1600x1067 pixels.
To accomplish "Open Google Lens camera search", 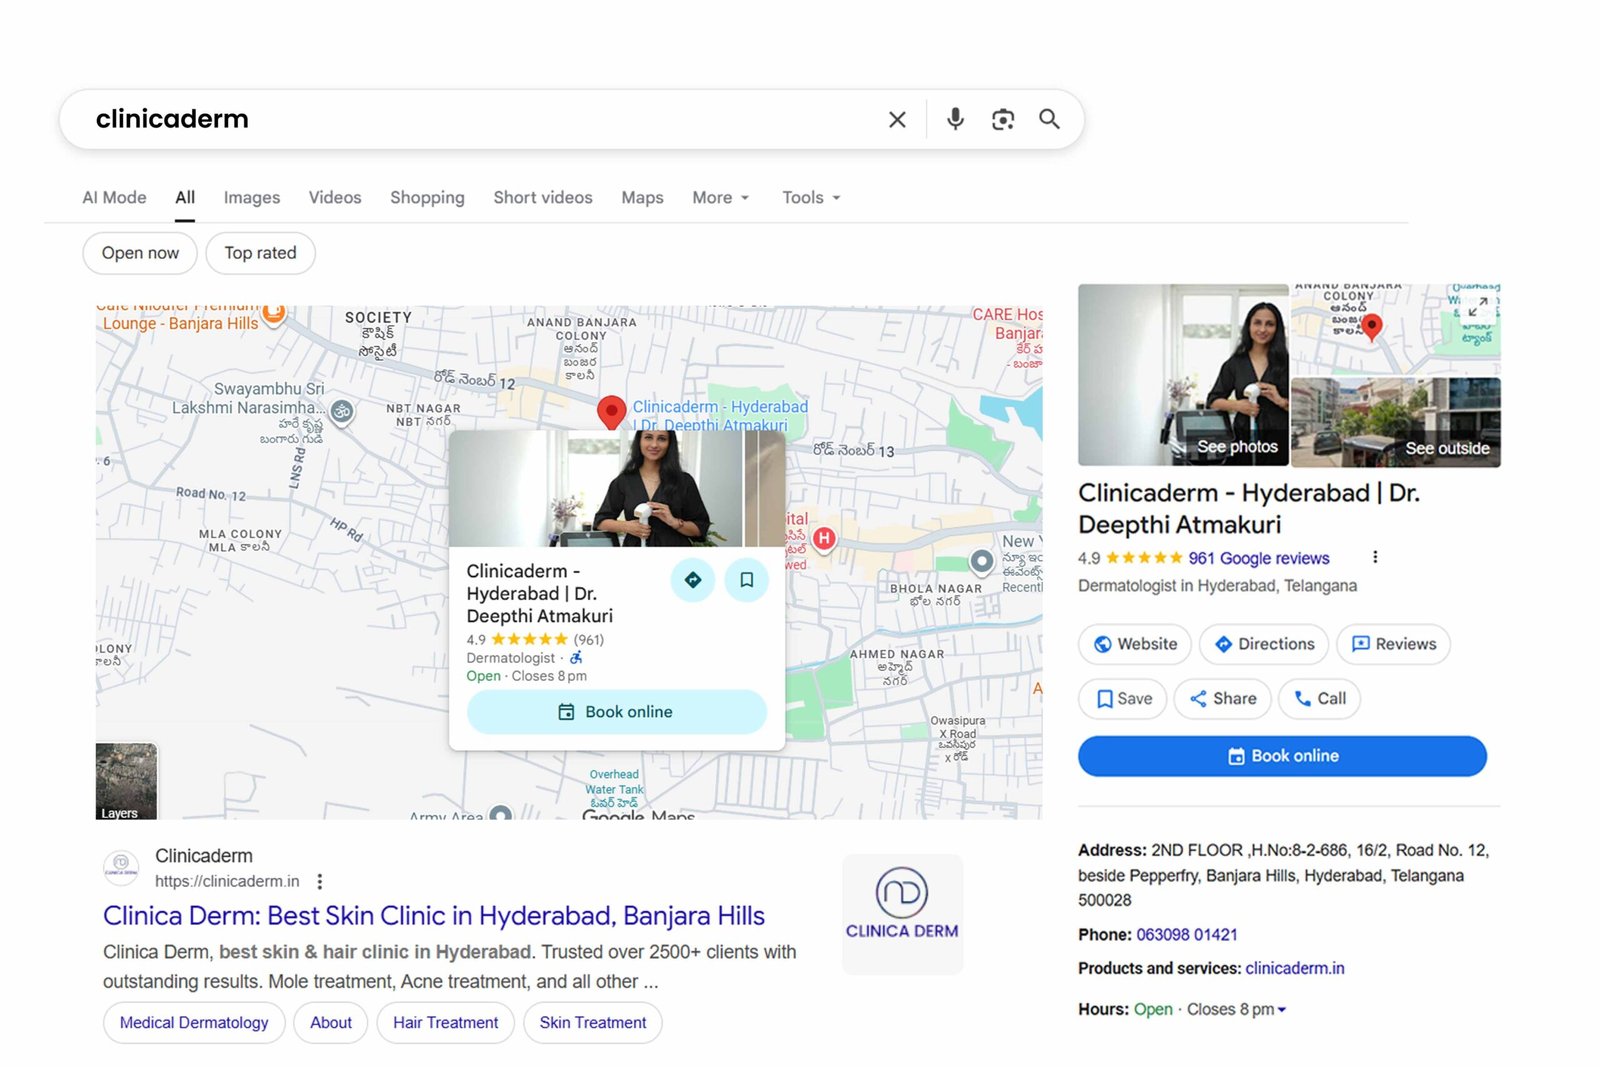I will pyautogui.click(x=1003, y=119).
